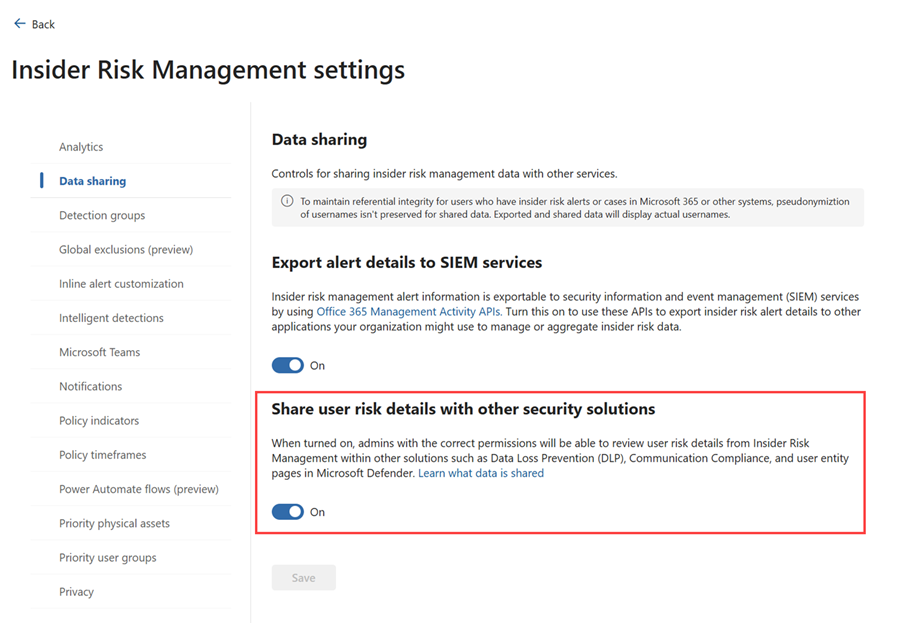Click the info icon in the notice

click(287, 201)
